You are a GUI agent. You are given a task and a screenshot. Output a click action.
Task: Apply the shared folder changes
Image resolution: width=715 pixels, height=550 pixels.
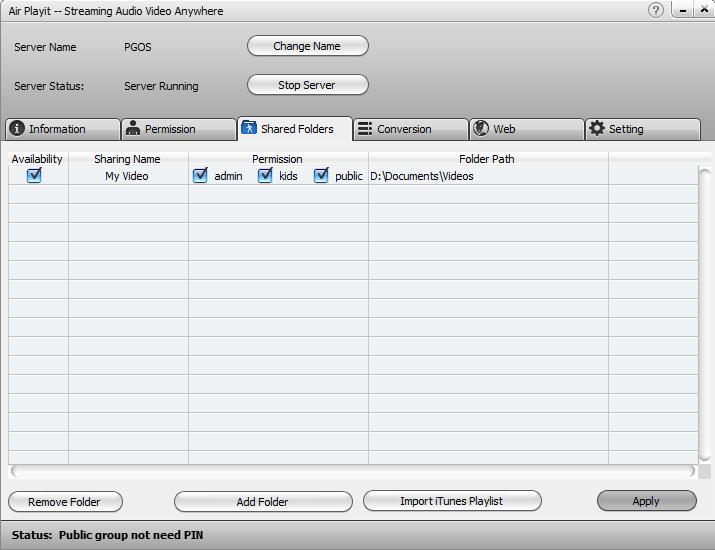pyautogui.click(x=647, y=501)
